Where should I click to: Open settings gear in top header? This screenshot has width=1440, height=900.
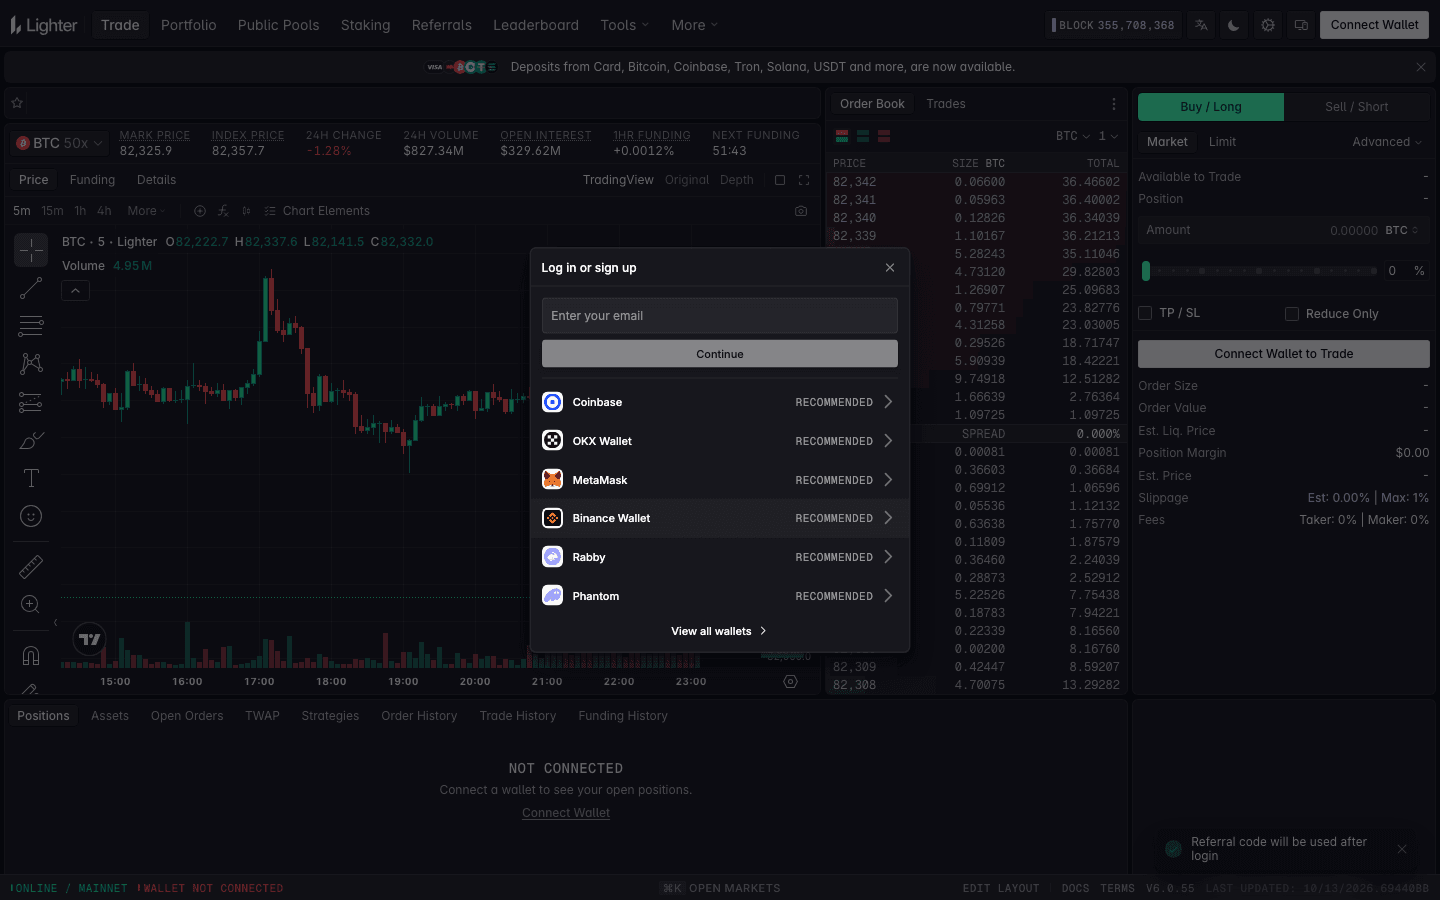point(1268,25)
